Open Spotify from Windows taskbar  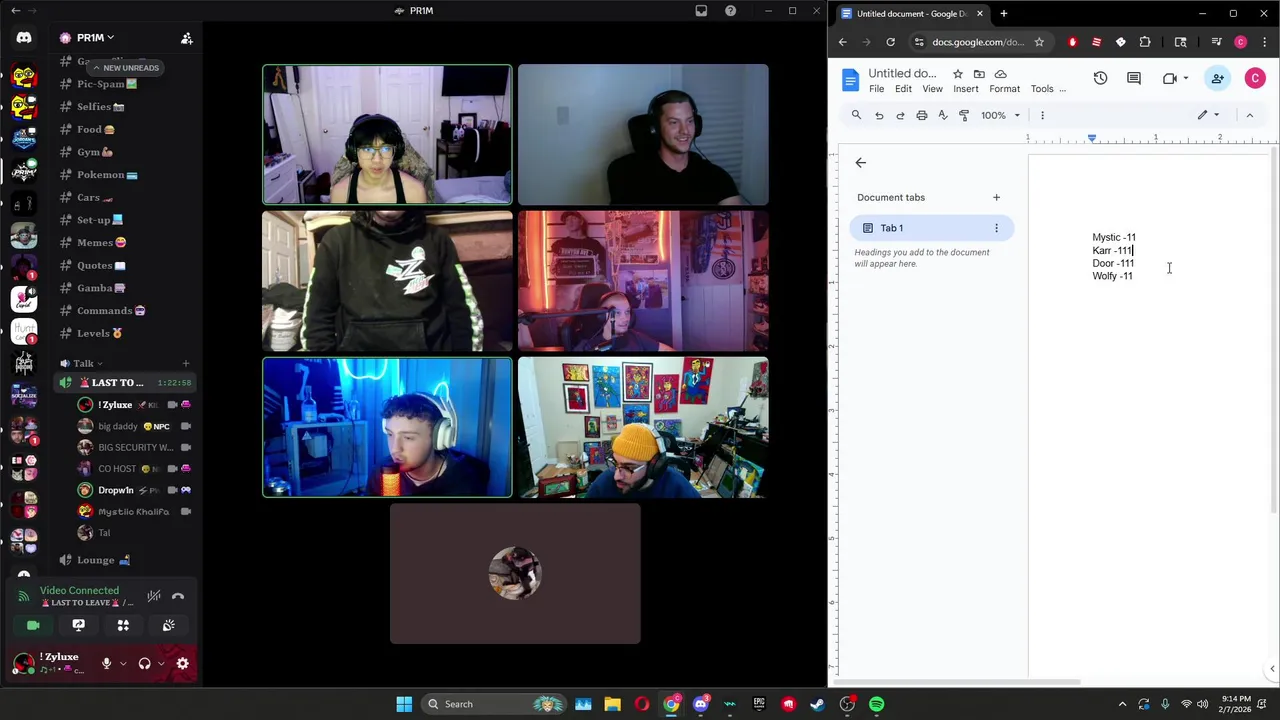[x=876, y=704]
